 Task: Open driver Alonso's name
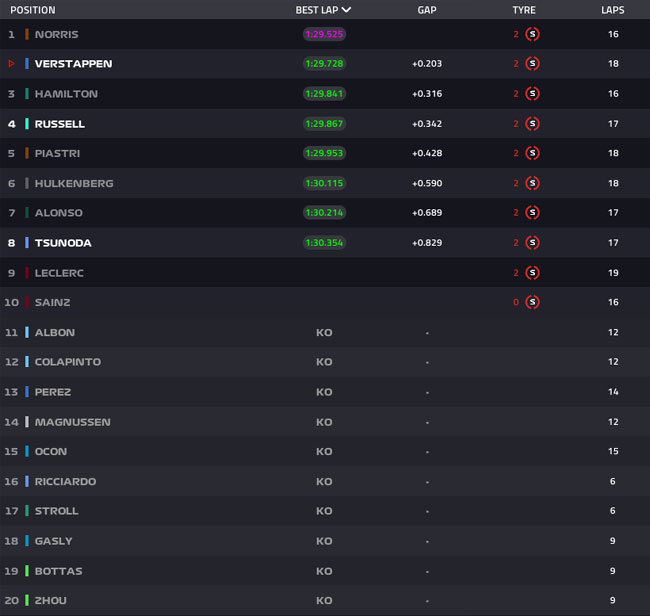58,213
